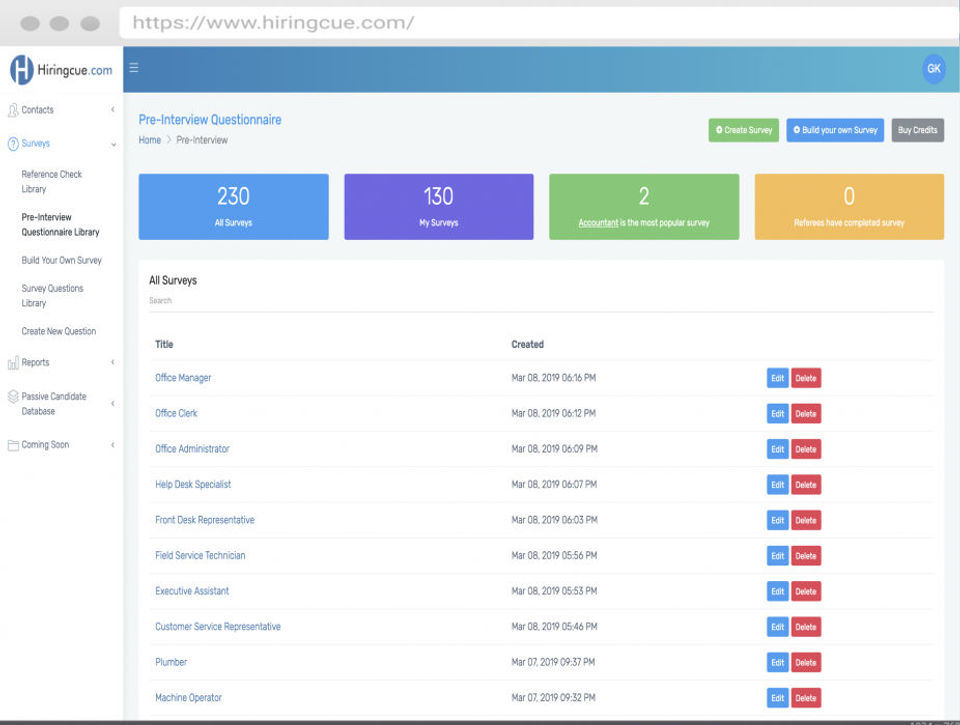Image resolution: width=960 pixels, height=725 pixels.
Task: Collapse the Surveys menu chevron
Action: pyautogui.click(x=113, y=145)
